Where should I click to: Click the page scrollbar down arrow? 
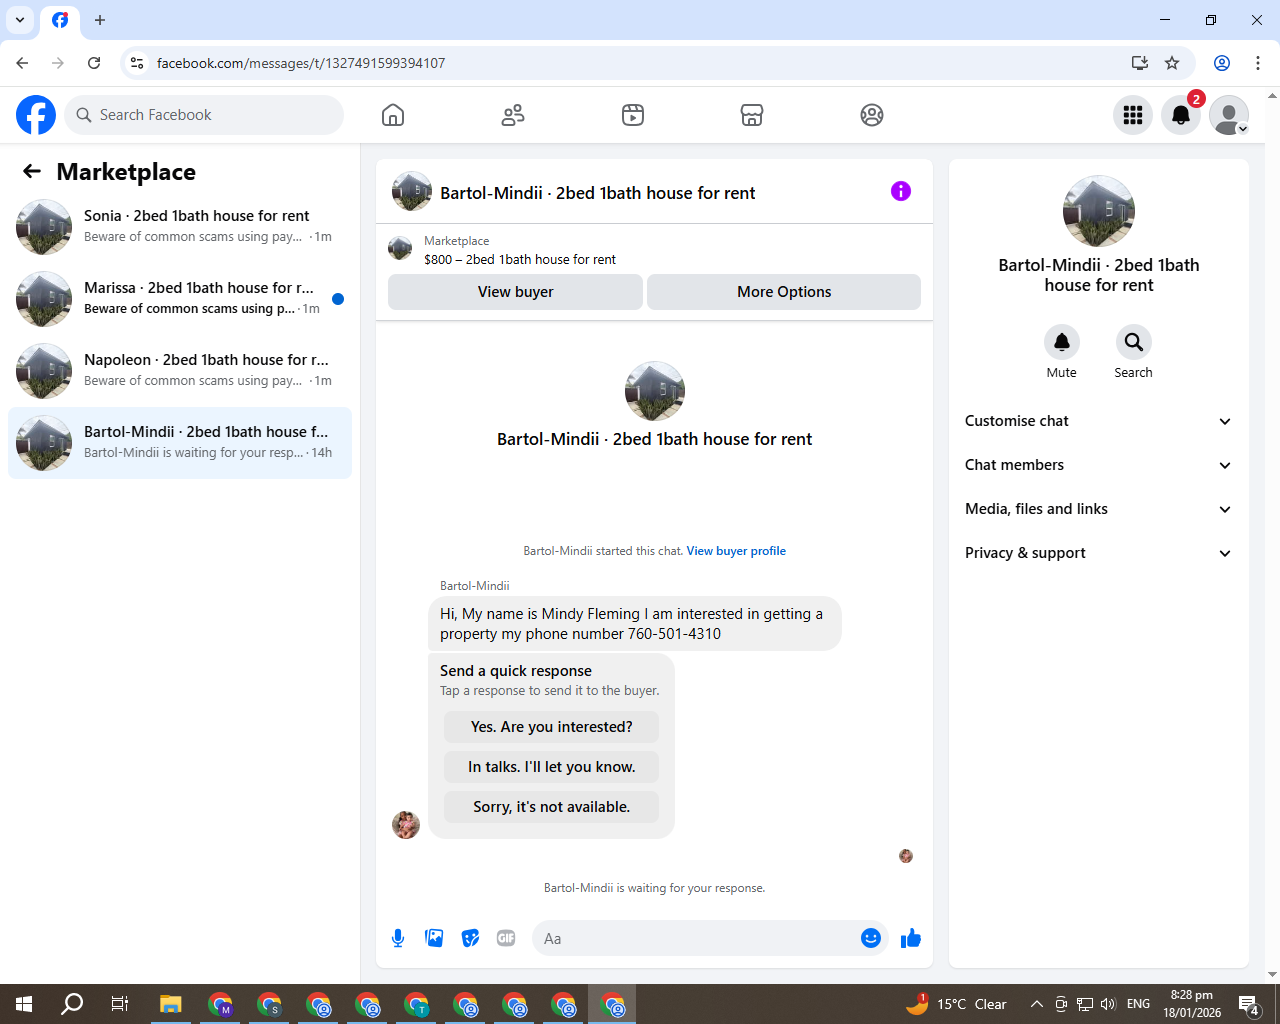1272,975
